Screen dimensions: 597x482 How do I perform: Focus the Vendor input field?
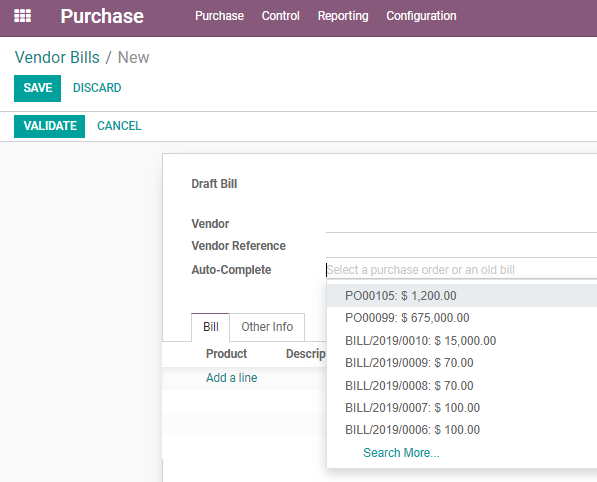461,224
